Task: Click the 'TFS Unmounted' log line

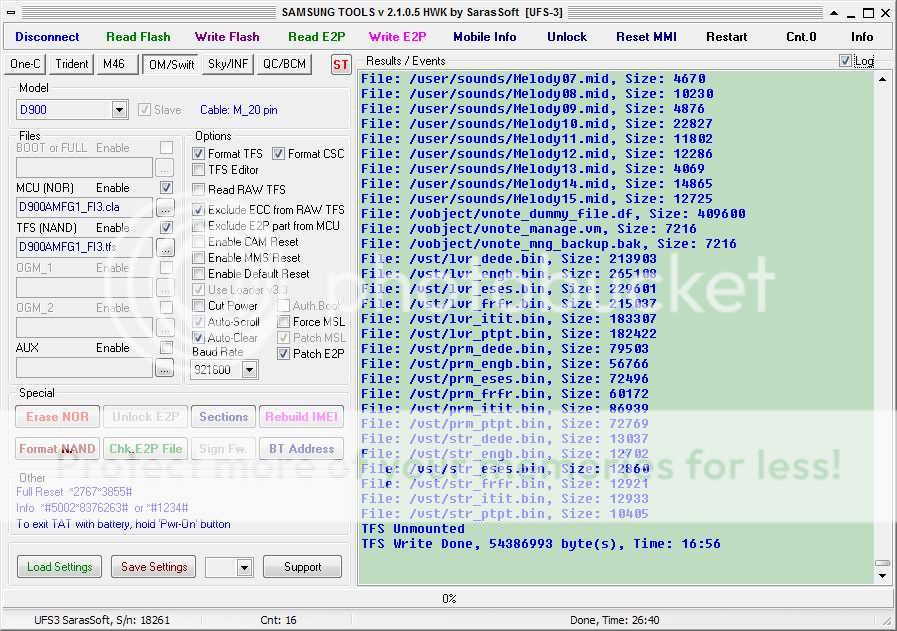Action: click(x=412, y=529)
